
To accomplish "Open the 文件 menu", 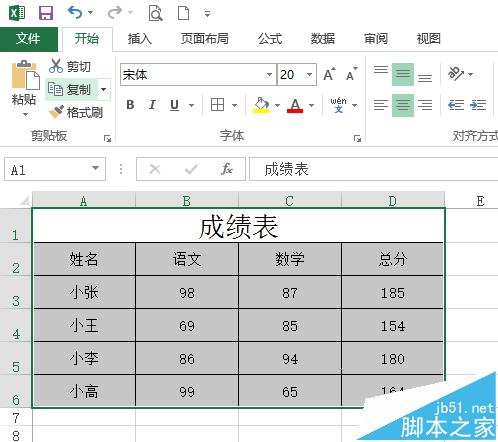I will [29, 39].
